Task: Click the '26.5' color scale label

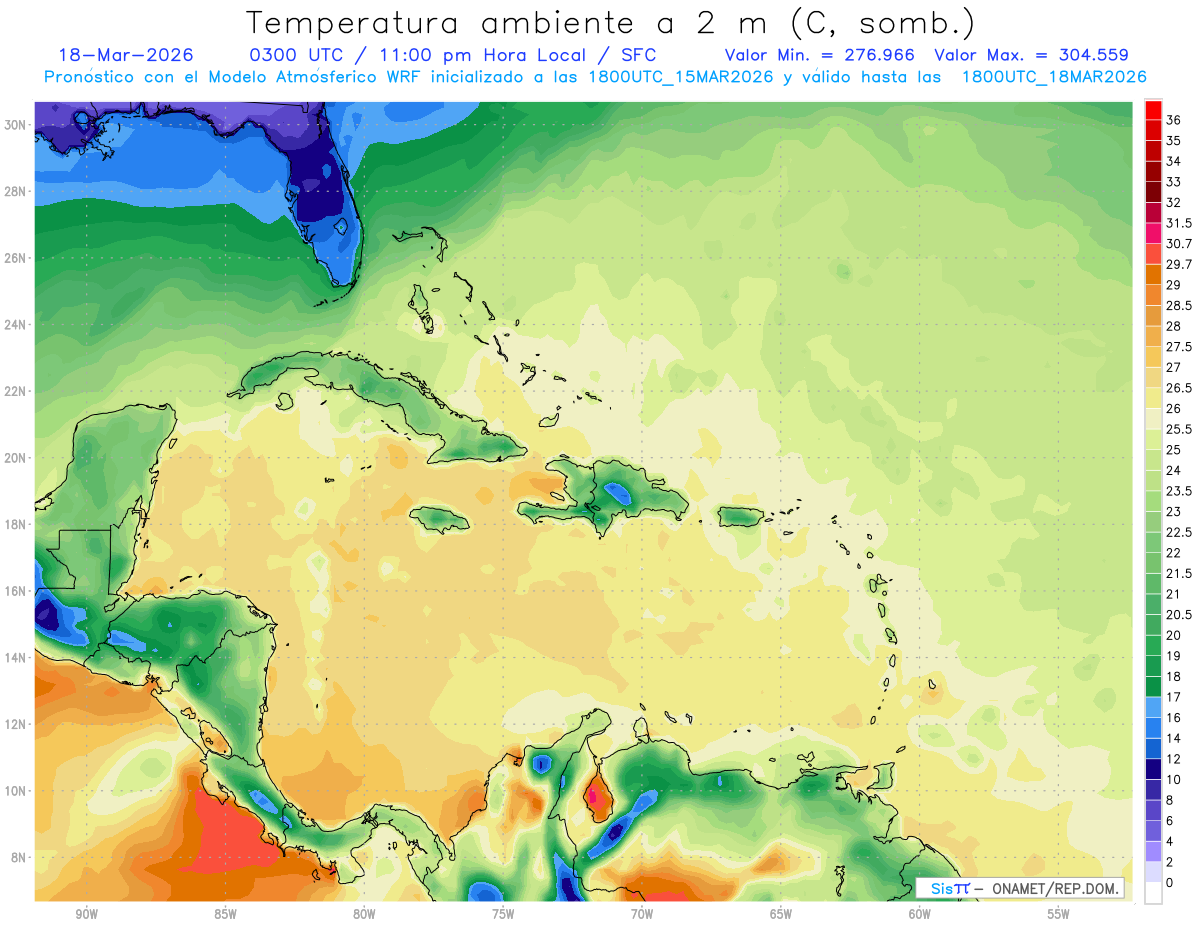Action: click(x=1178, y=388)
